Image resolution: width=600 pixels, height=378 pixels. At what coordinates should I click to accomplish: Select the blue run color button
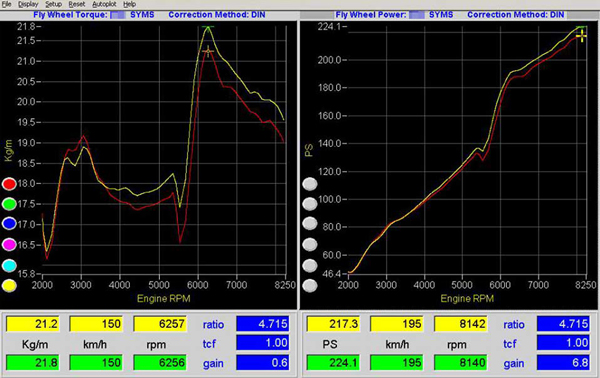pos(9,224)
